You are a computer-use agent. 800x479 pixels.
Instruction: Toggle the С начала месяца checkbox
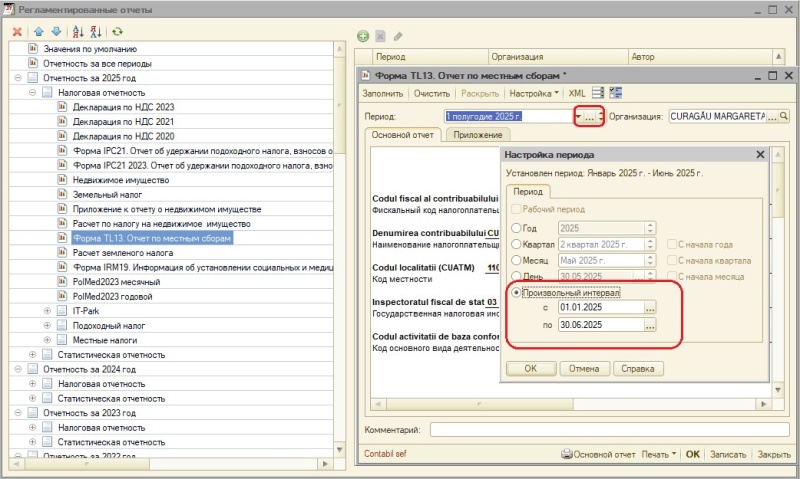click(672, 276)
